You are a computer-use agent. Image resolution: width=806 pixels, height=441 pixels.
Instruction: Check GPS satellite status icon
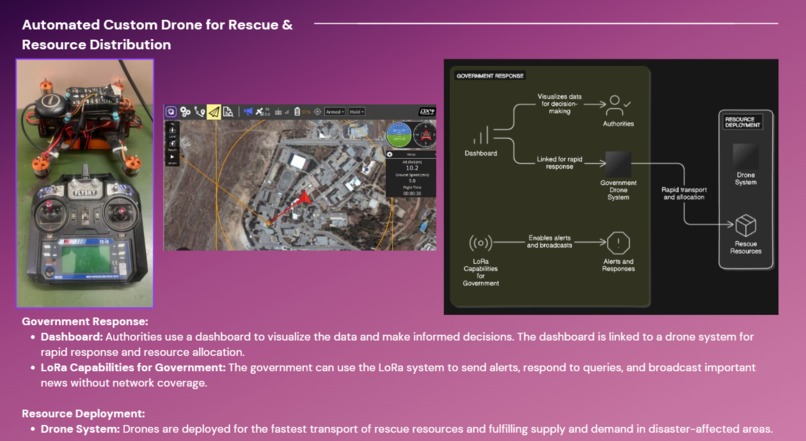click(260, 112)
